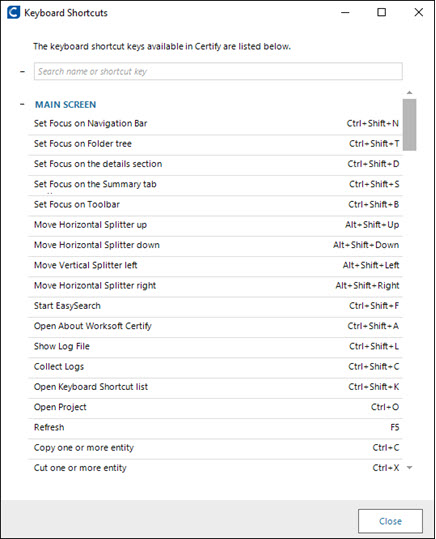Maximize the Keyboard Shortcuts window
The height and width of the screenshot is (539, 436).
point(381,12)
